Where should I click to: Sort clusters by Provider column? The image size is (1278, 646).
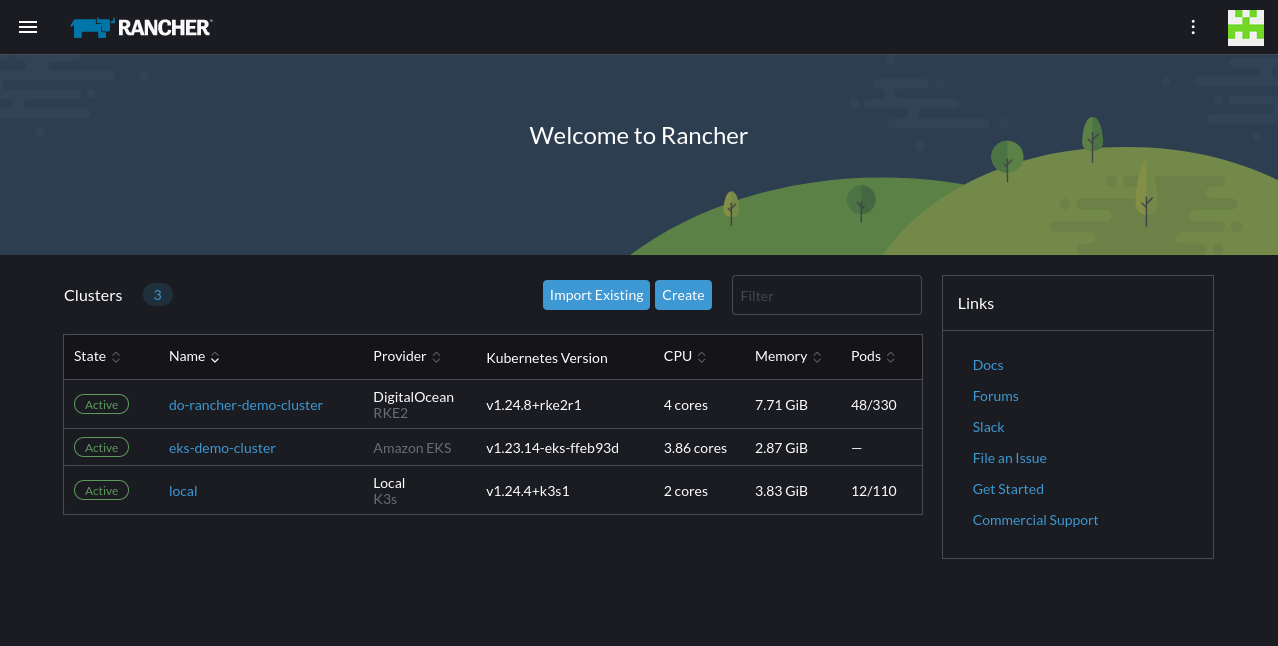pos(407,357)
